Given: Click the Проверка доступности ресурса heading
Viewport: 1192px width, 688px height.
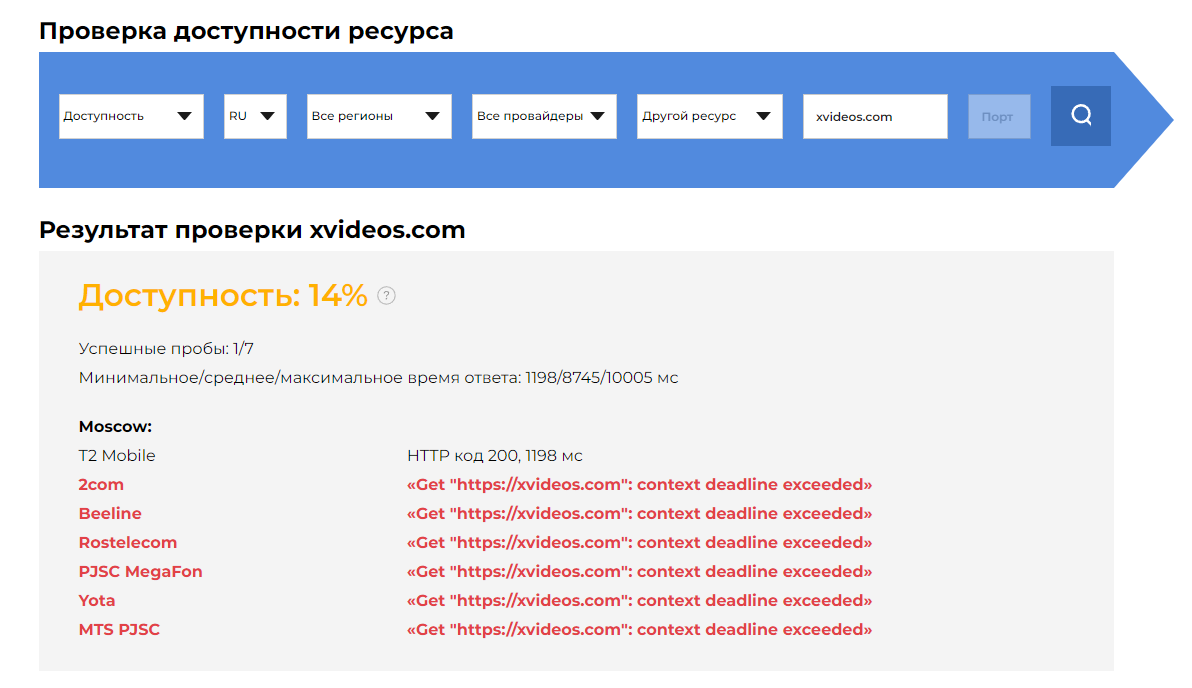Looking at the screenshot, I should [246, 31].
